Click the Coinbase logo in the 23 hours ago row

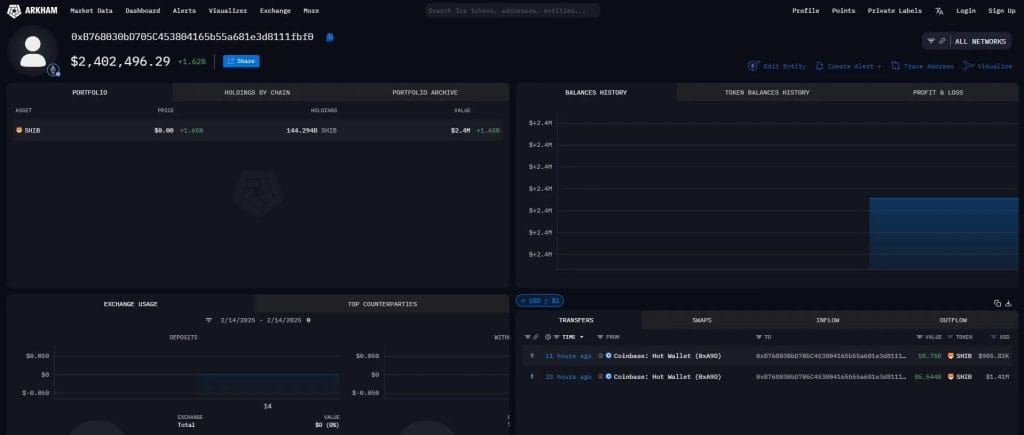pos(609,377)
